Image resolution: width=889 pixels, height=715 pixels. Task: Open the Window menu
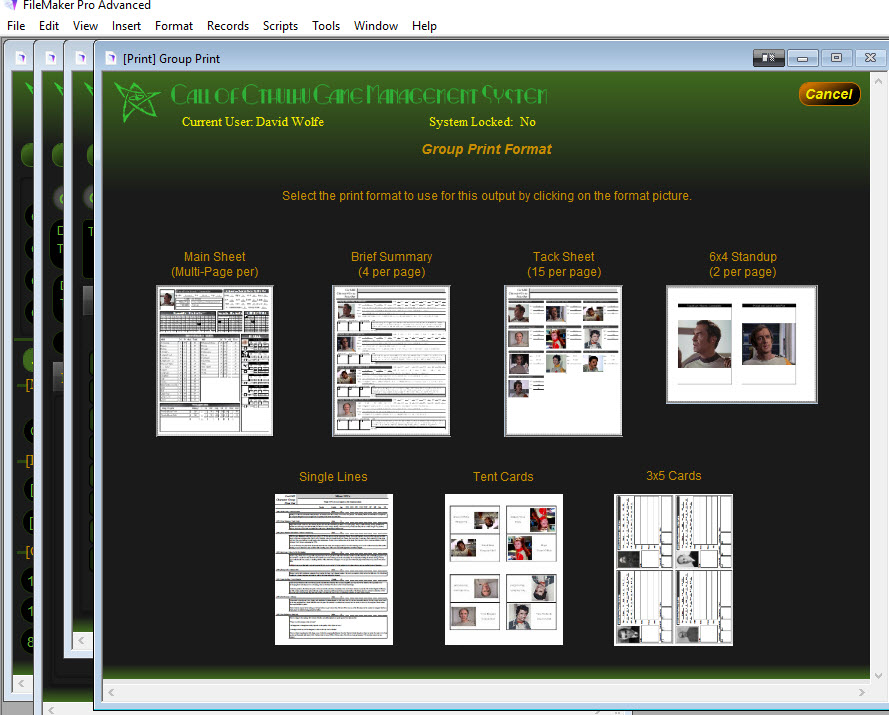(376, 26)
